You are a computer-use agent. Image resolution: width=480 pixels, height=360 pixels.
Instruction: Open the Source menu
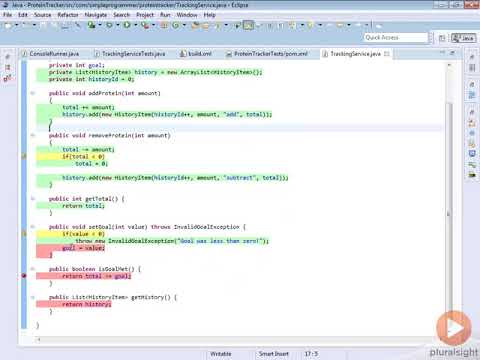click(x=42, y=15)
